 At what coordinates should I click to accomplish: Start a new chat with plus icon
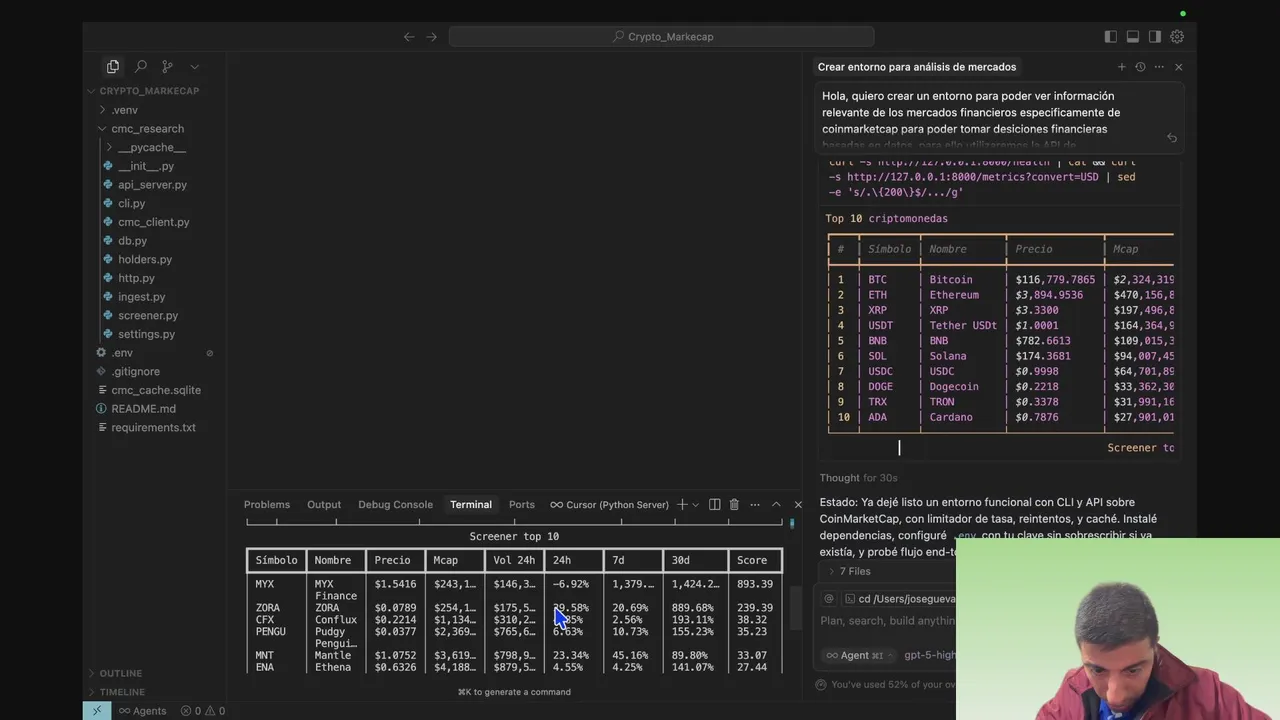tap(1122, 67)
